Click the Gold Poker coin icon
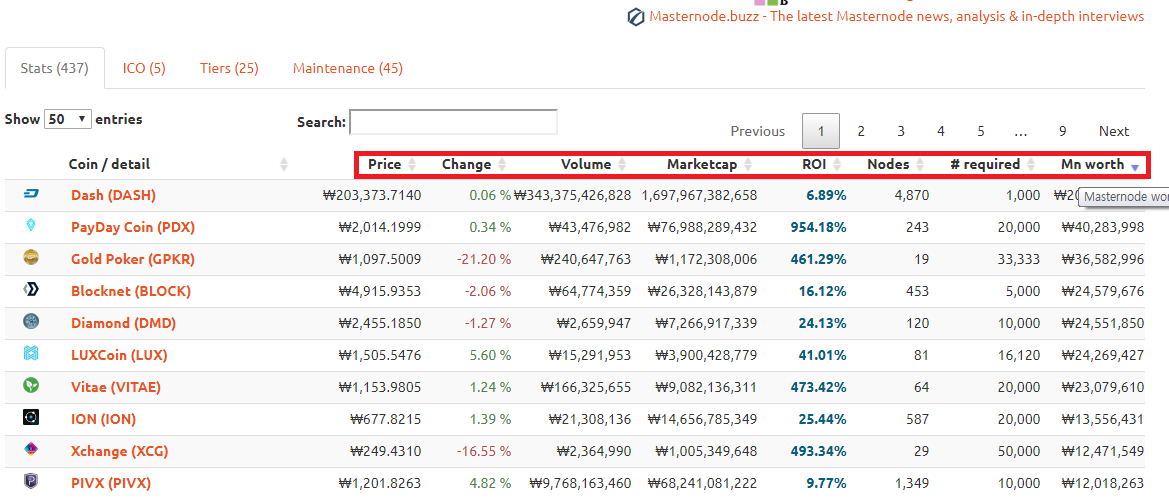Screen dimensions: 1169x499 pyautogui.click(x=30, y=258)
